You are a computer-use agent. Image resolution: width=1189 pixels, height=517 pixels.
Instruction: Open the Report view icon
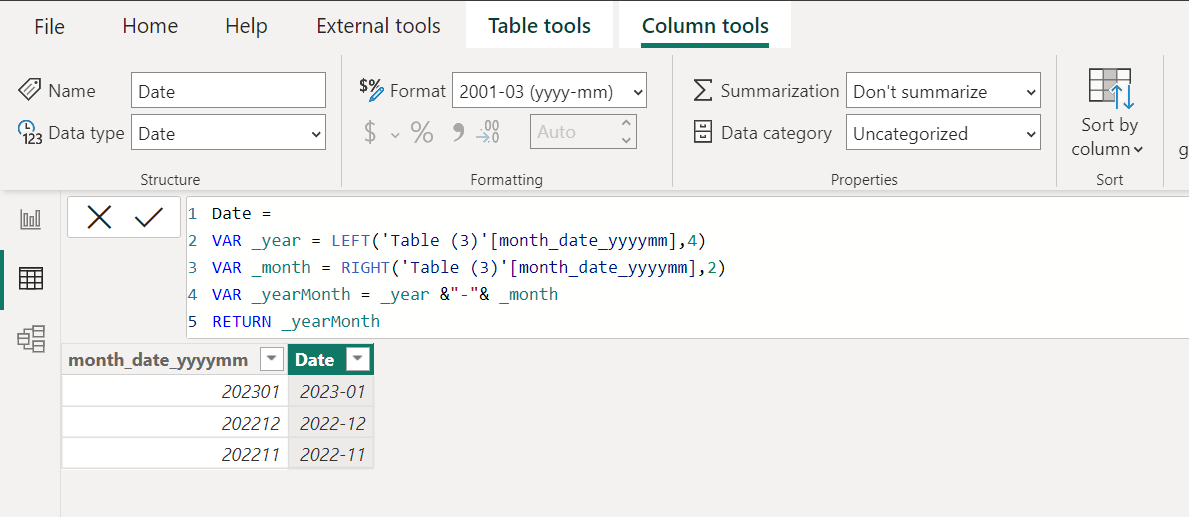pyautogui.click(x=31, y=221)
